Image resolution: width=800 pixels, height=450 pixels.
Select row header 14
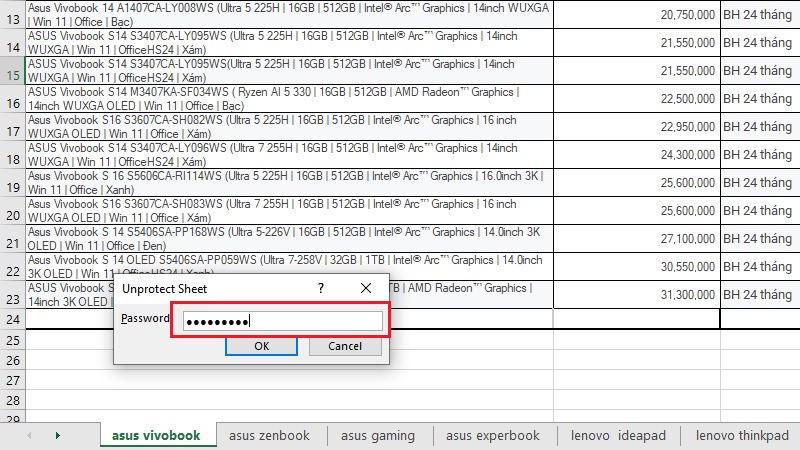(13, 42)
